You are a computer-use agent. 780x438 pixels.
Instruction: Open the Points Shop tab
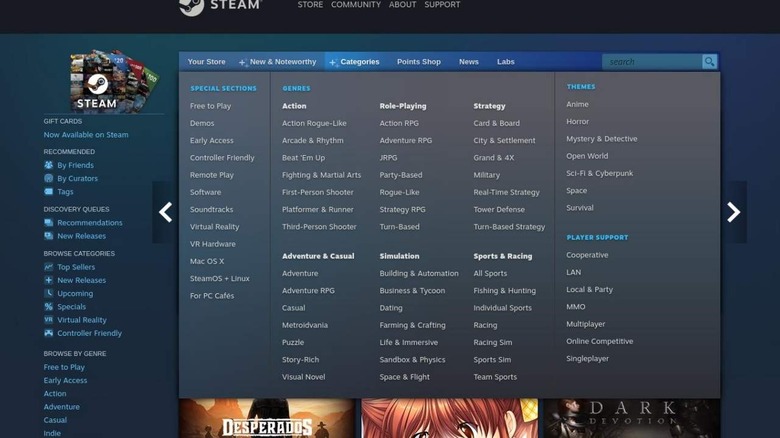point(418,62)
